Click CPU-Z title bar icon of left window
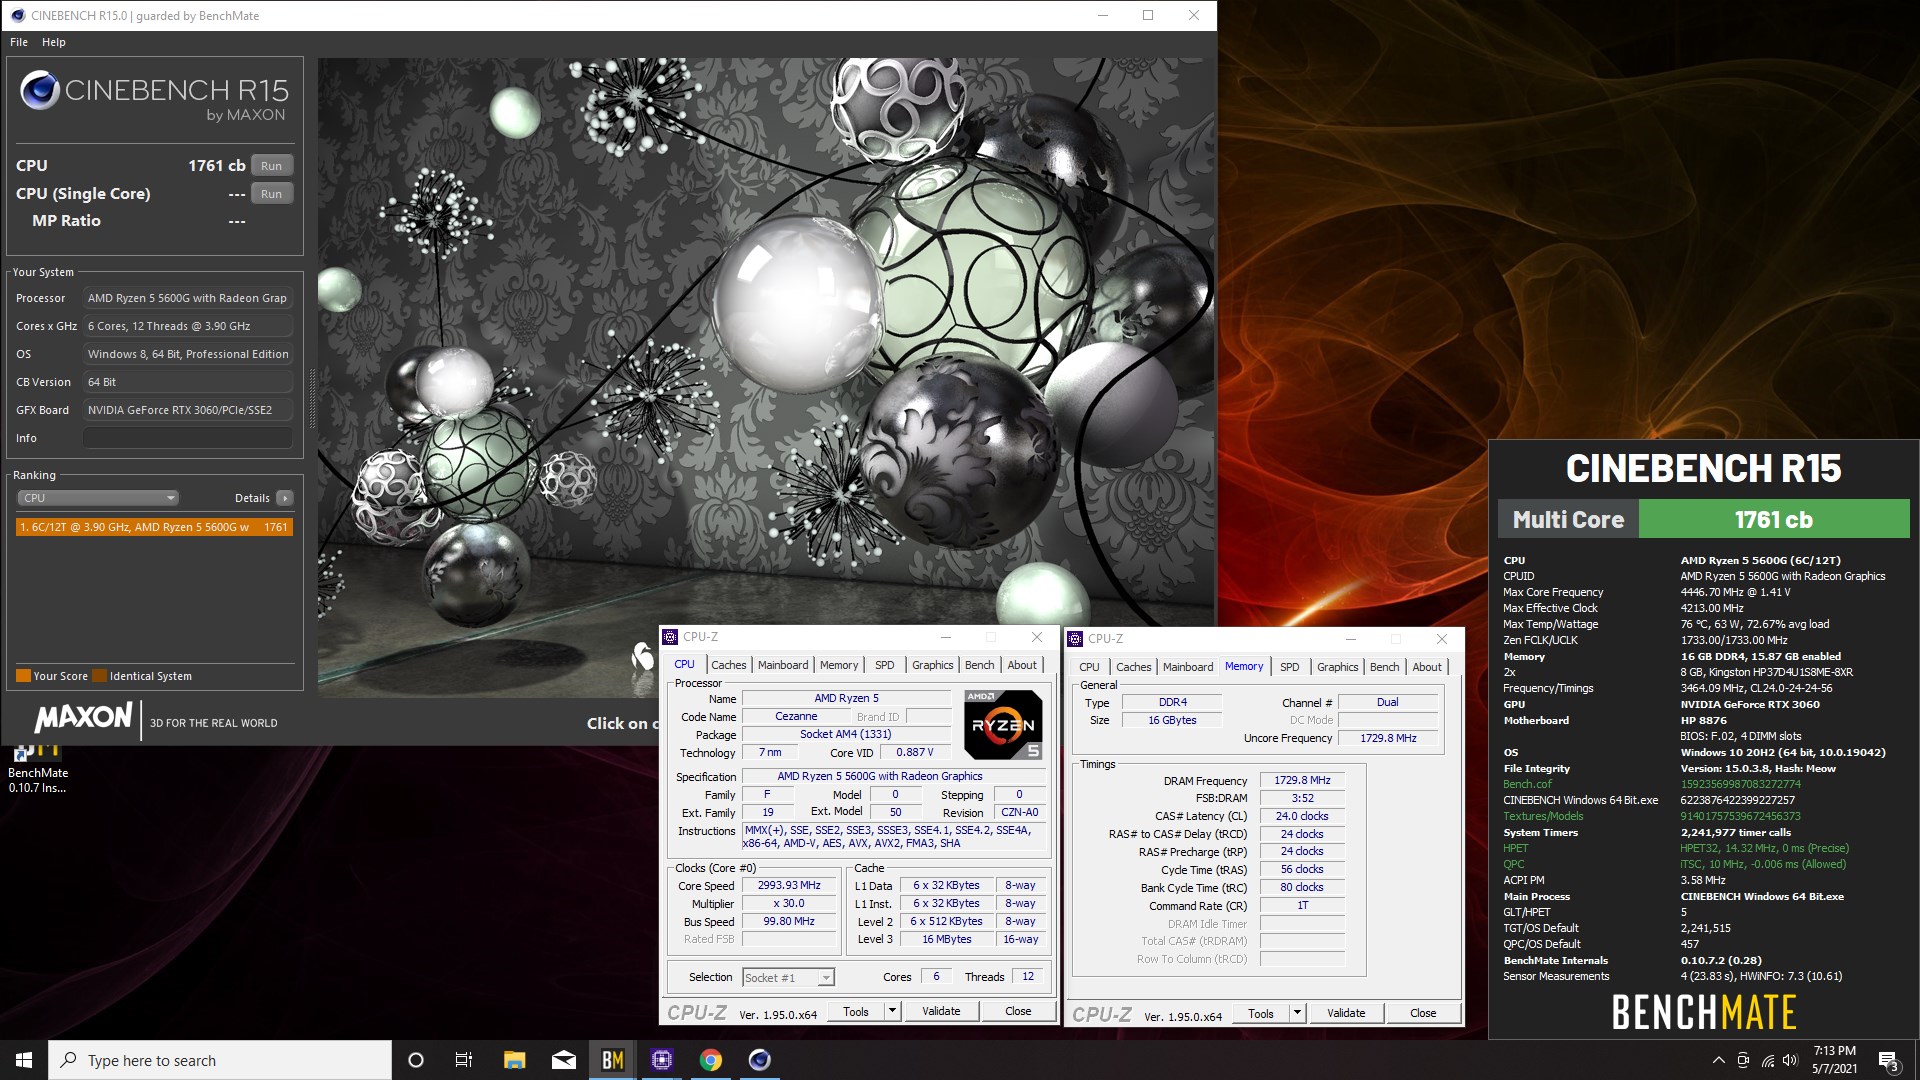 (671, 637)
